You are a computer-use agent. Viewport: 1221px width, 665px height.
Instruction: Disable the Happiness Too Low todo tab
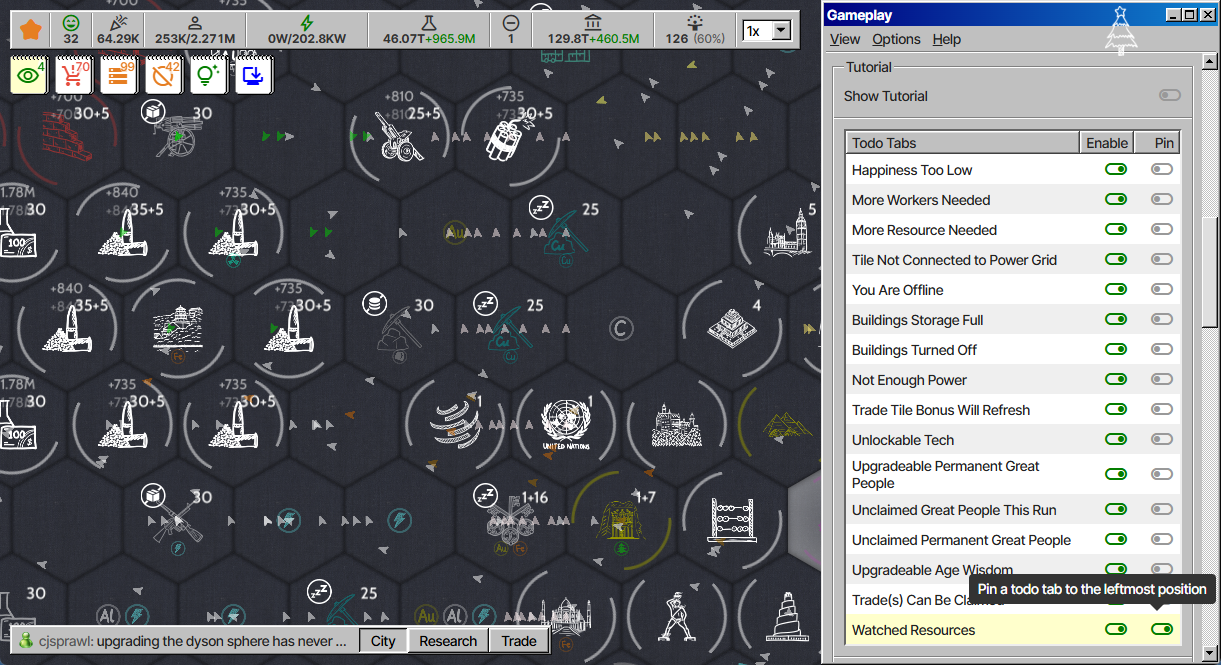[1115, 170]
